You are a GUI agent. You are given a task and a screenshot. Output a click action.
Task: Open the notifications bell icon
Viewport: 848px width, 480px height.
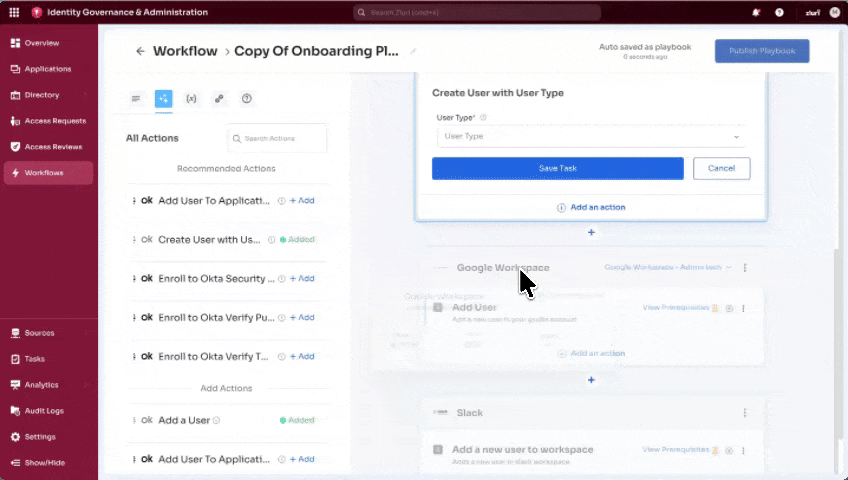pyautogui.click(x=756, y=12)
